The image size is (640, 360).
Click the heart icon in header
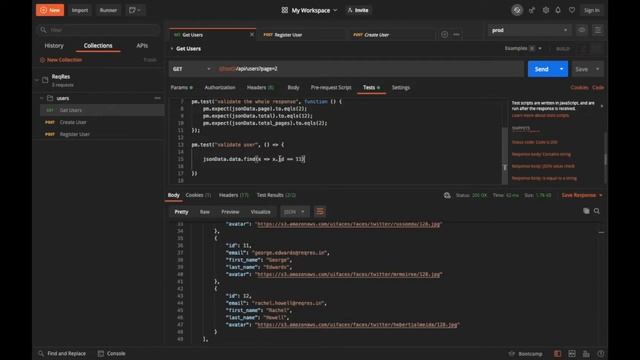[572, 10]
